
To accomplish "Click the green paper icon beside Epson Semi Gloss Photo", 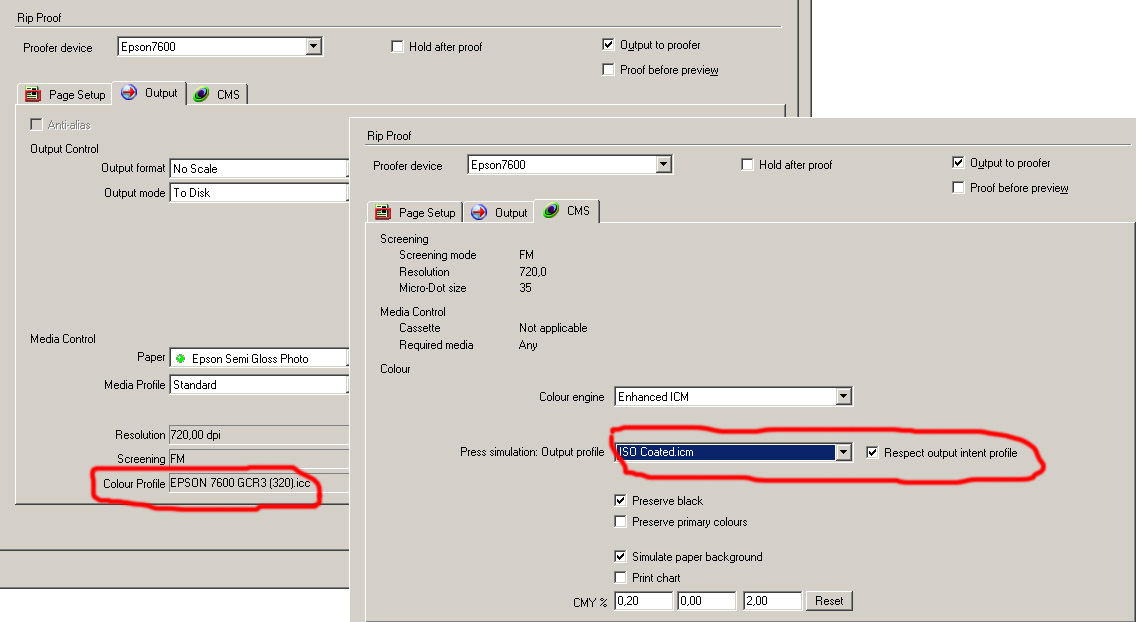I will click(180, 359).
